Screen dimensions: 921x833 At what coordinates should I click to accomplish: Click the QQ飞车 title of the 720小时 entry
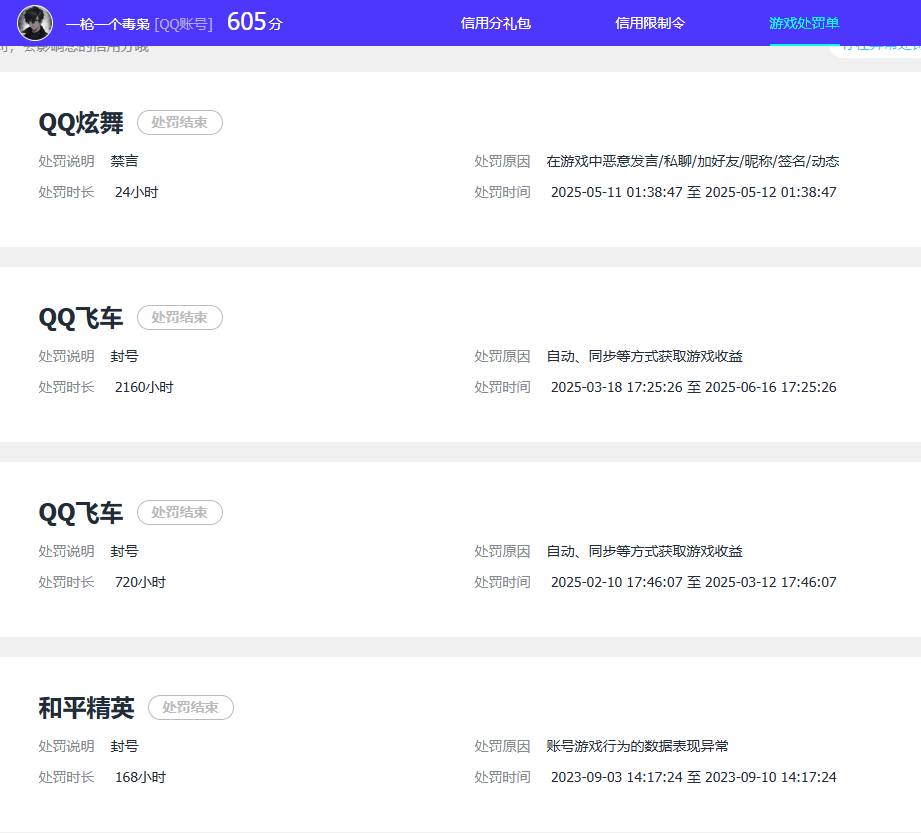[x=81, y=513]
